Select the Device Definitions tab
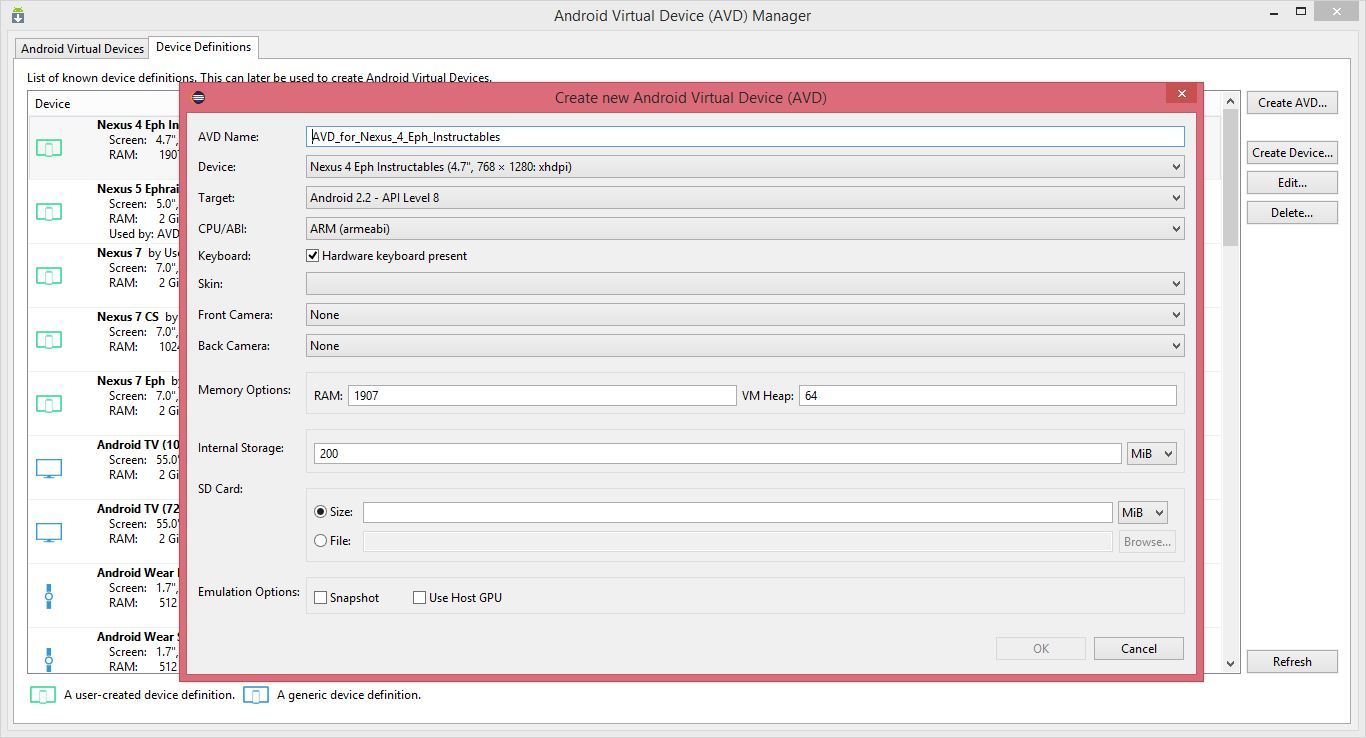 203,46
